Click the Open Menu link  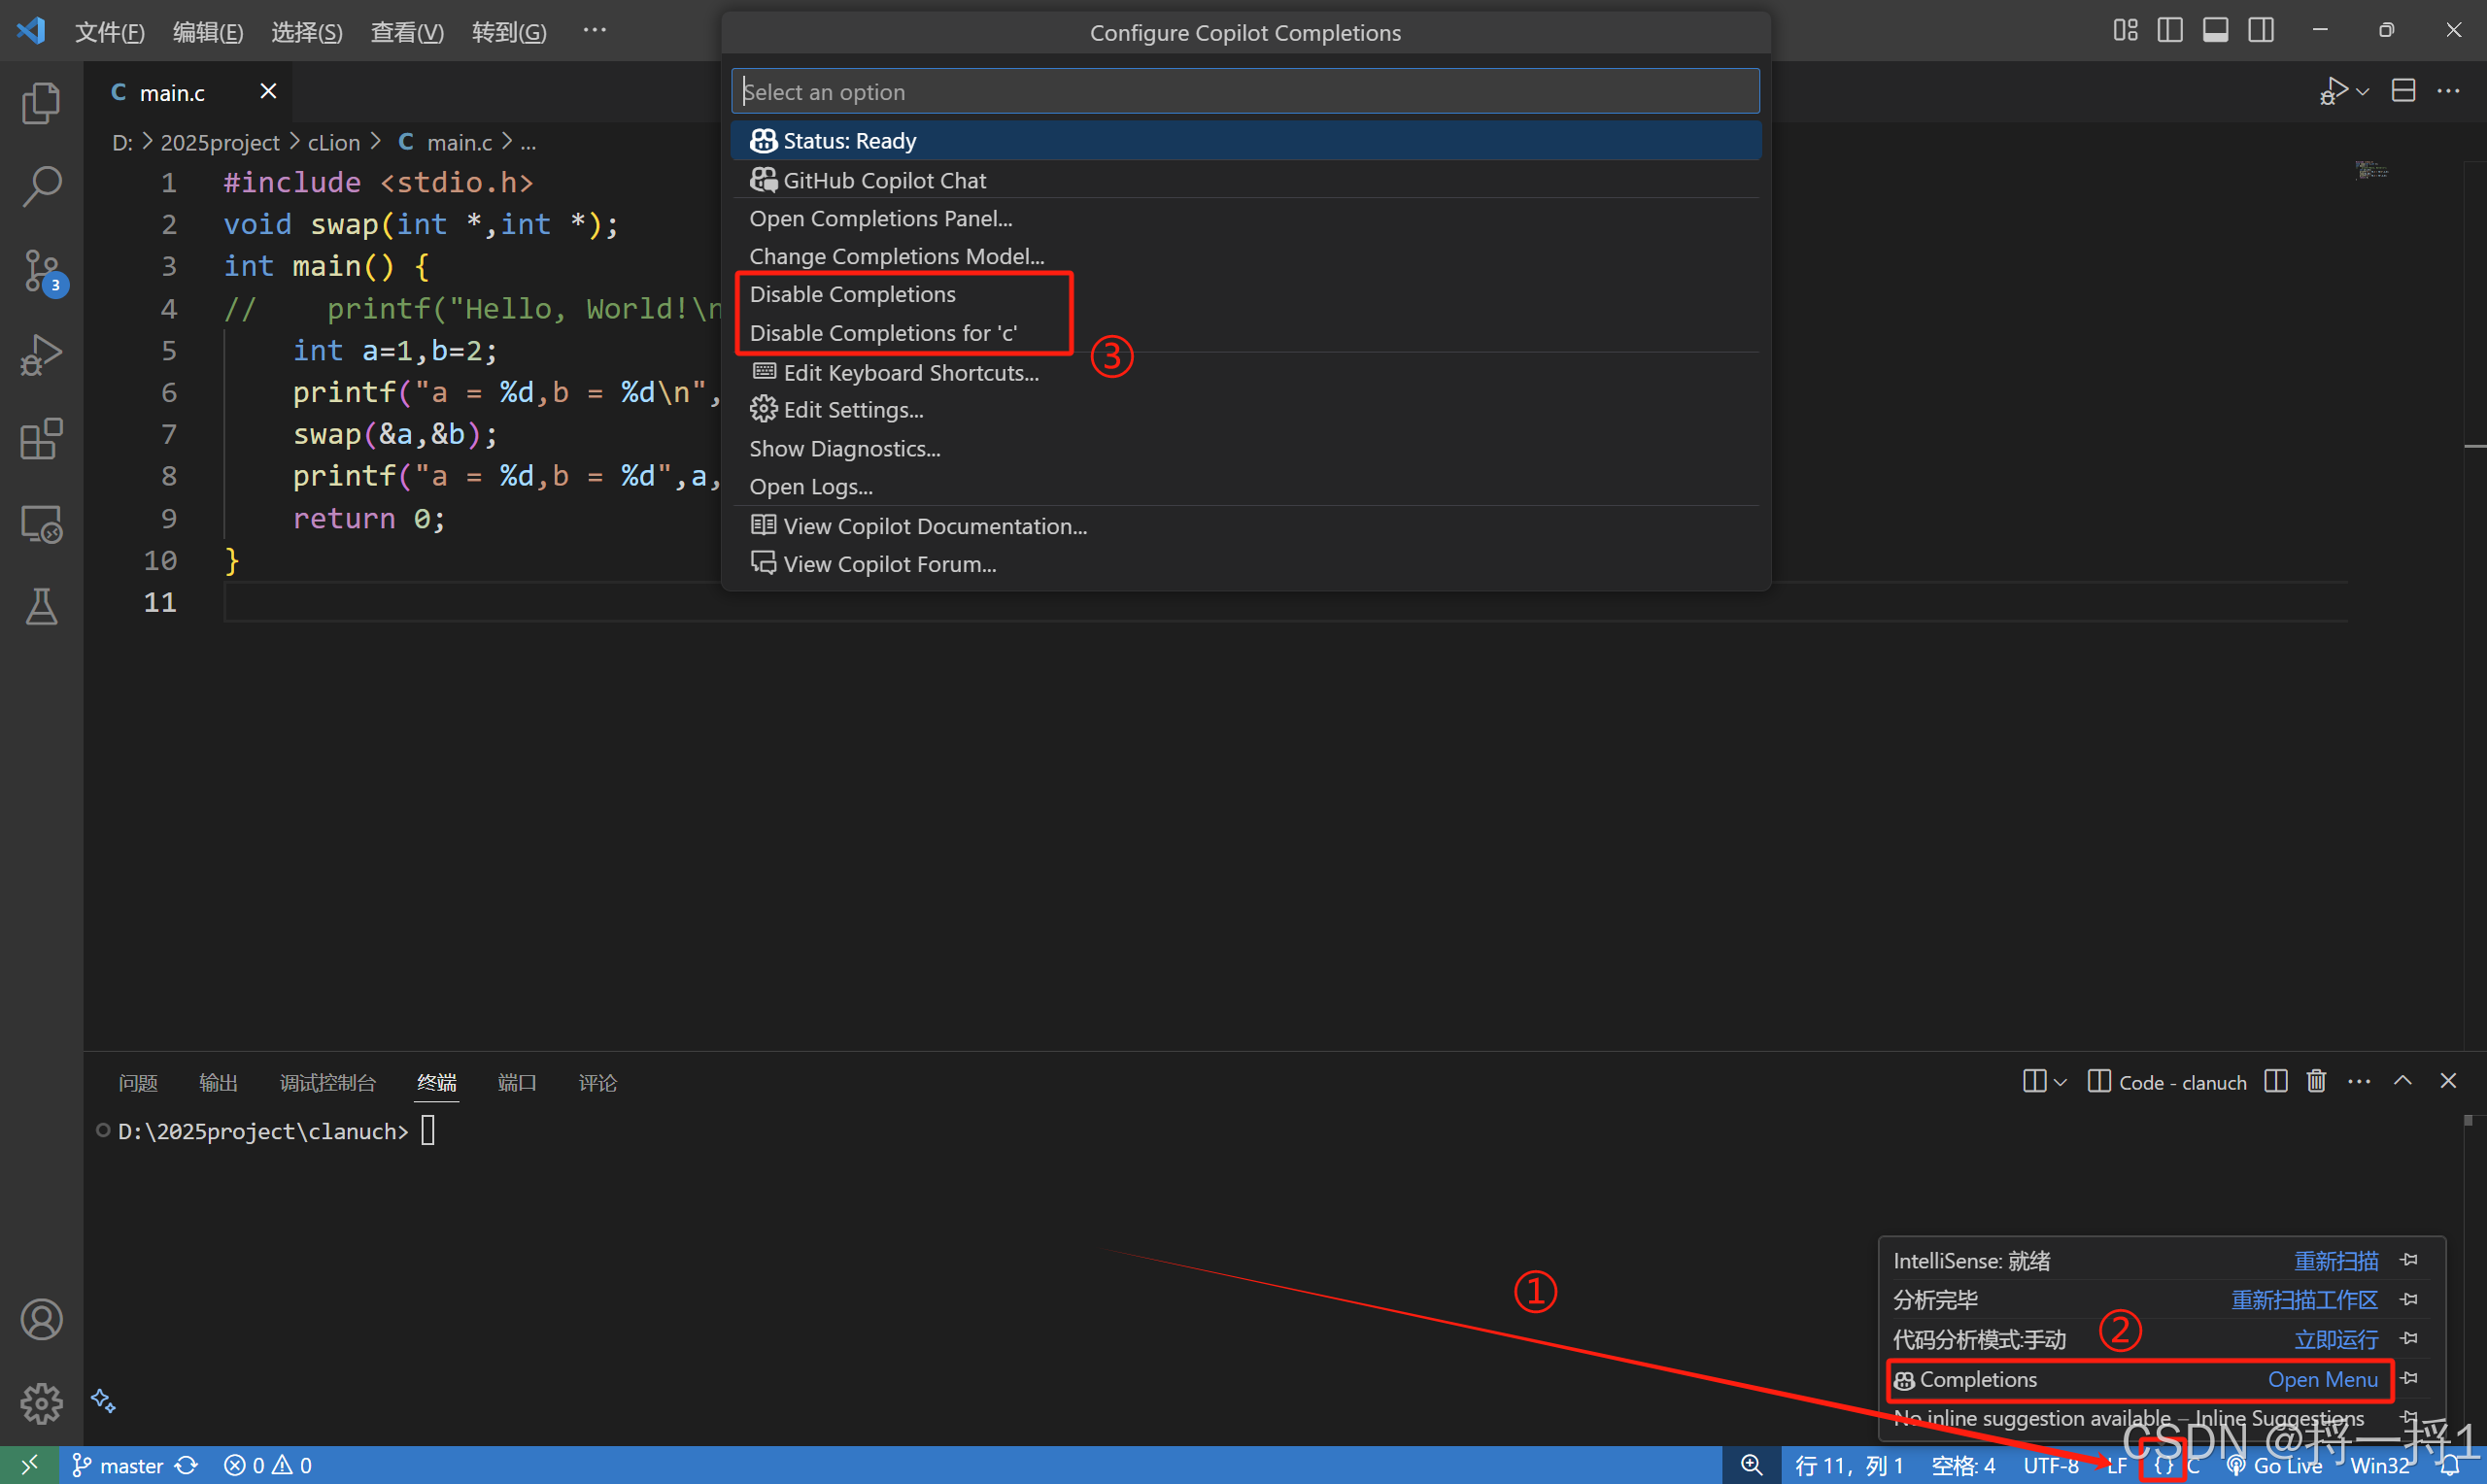2322,1379
